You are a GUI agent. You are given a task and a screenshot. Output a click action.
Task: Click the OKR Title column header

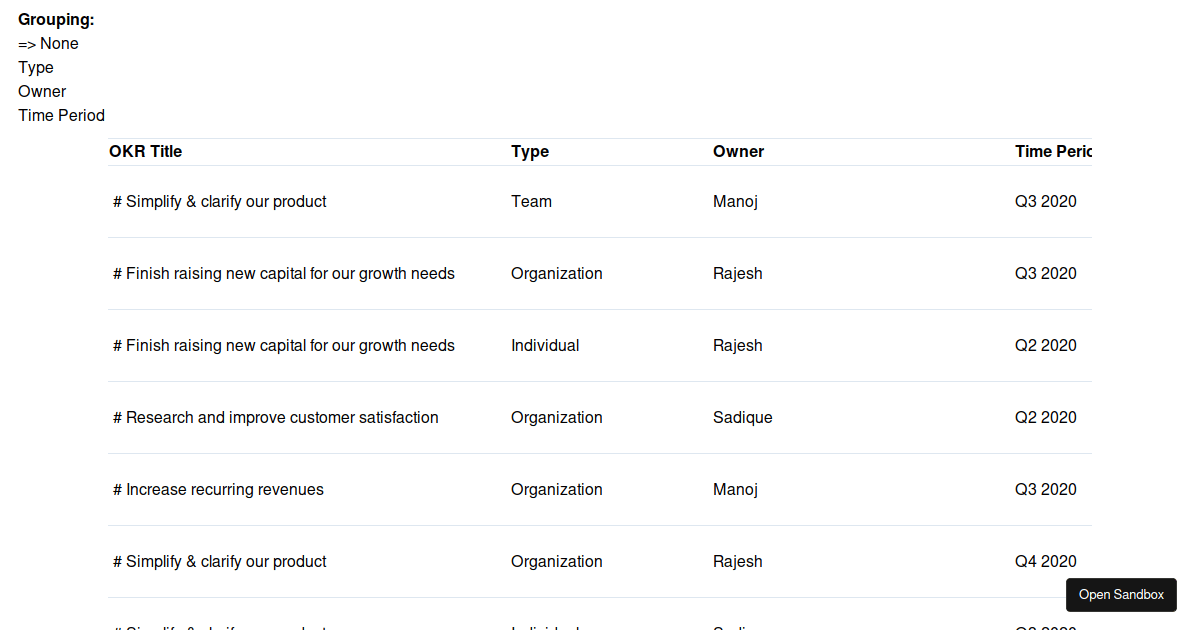coord(146,151)
